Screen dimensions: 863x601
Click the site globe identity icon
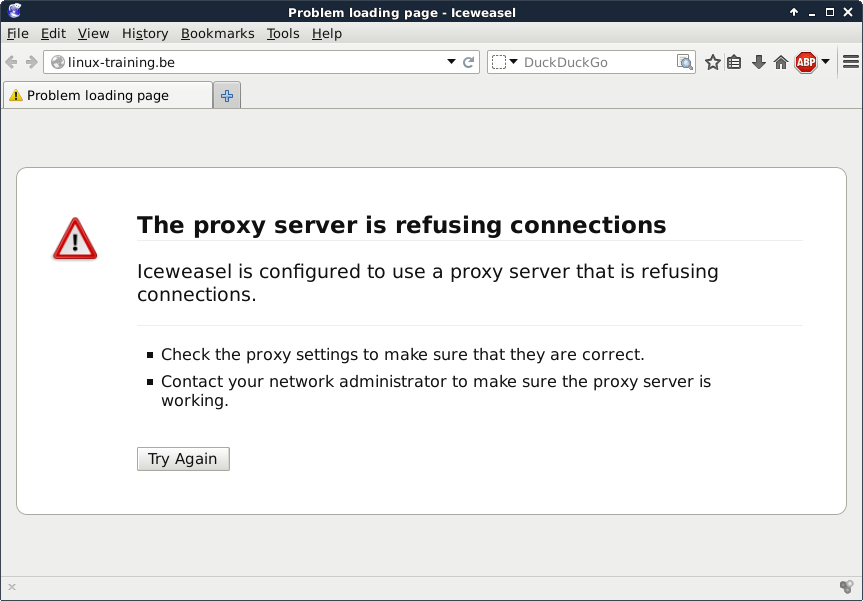pos(57,62)
